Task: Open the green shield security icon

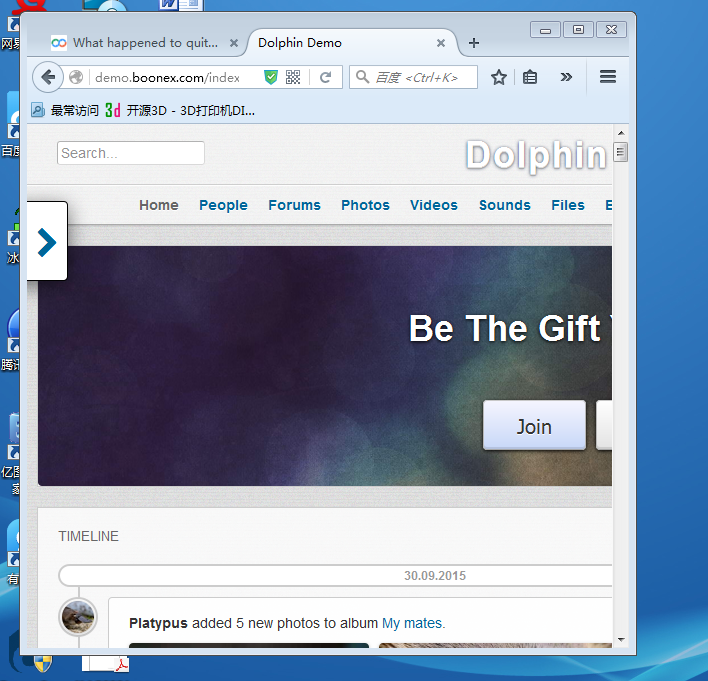Action: point(270,77)
